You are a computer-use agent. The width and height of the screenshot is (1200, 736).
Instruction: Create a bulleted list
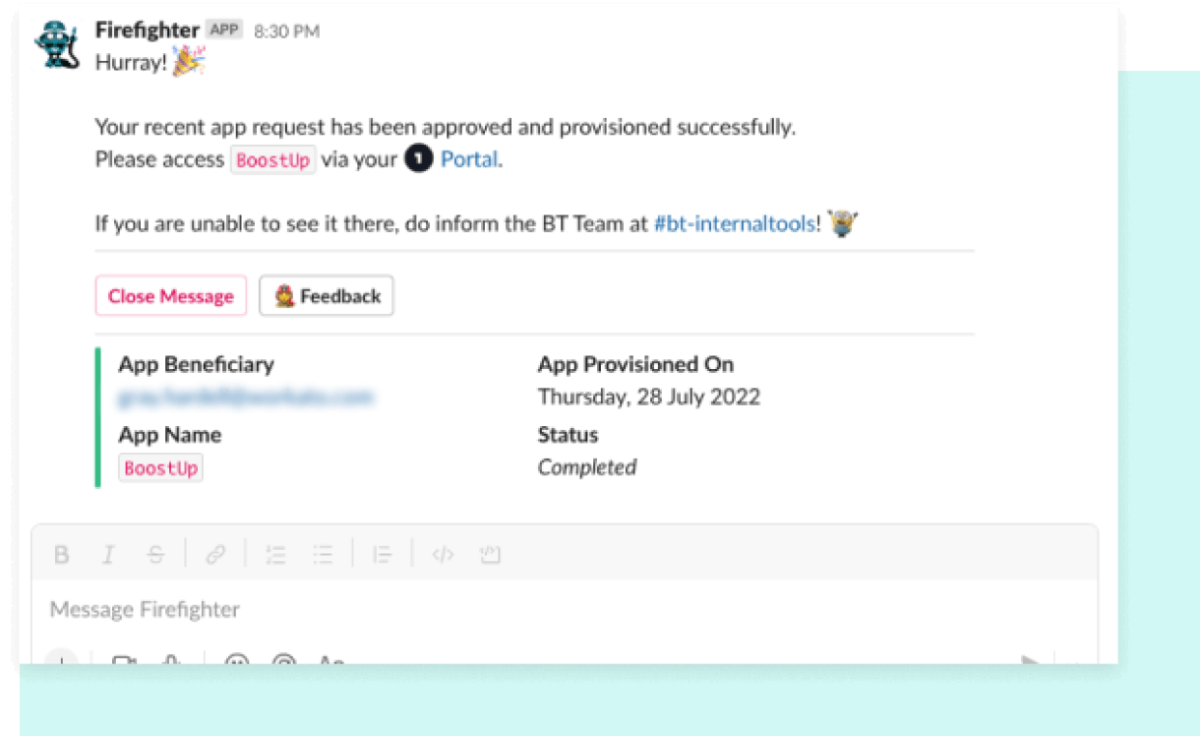[x=323, y=554]
